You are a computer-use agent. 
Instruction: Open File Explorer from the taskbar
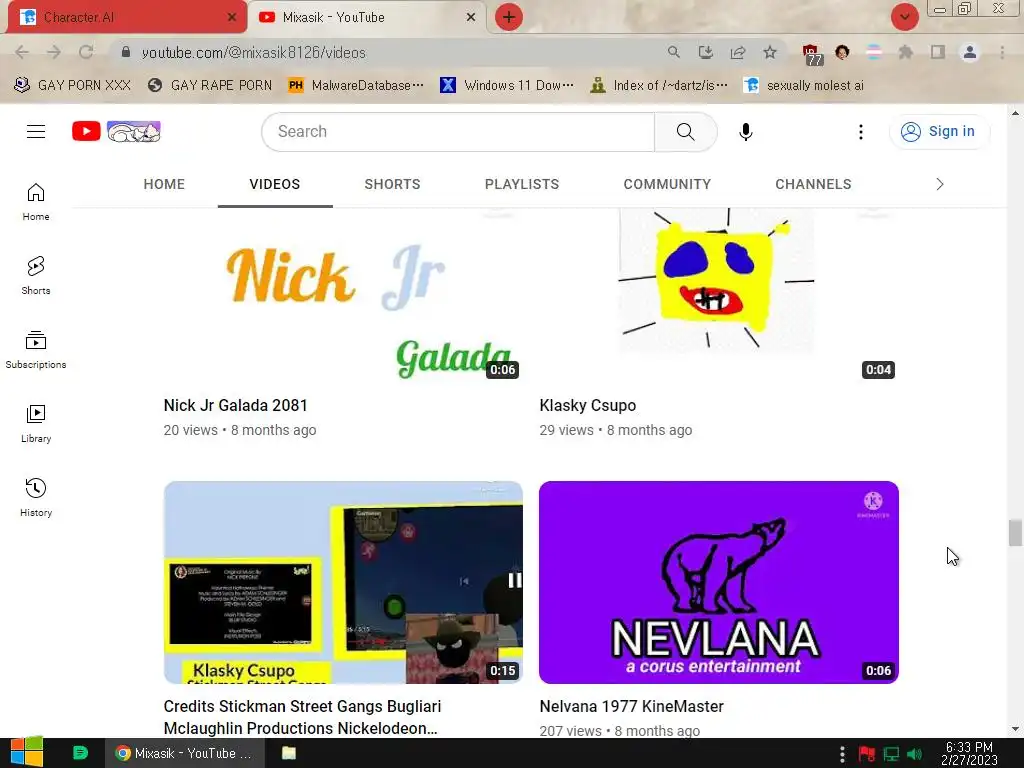(289, 753)
